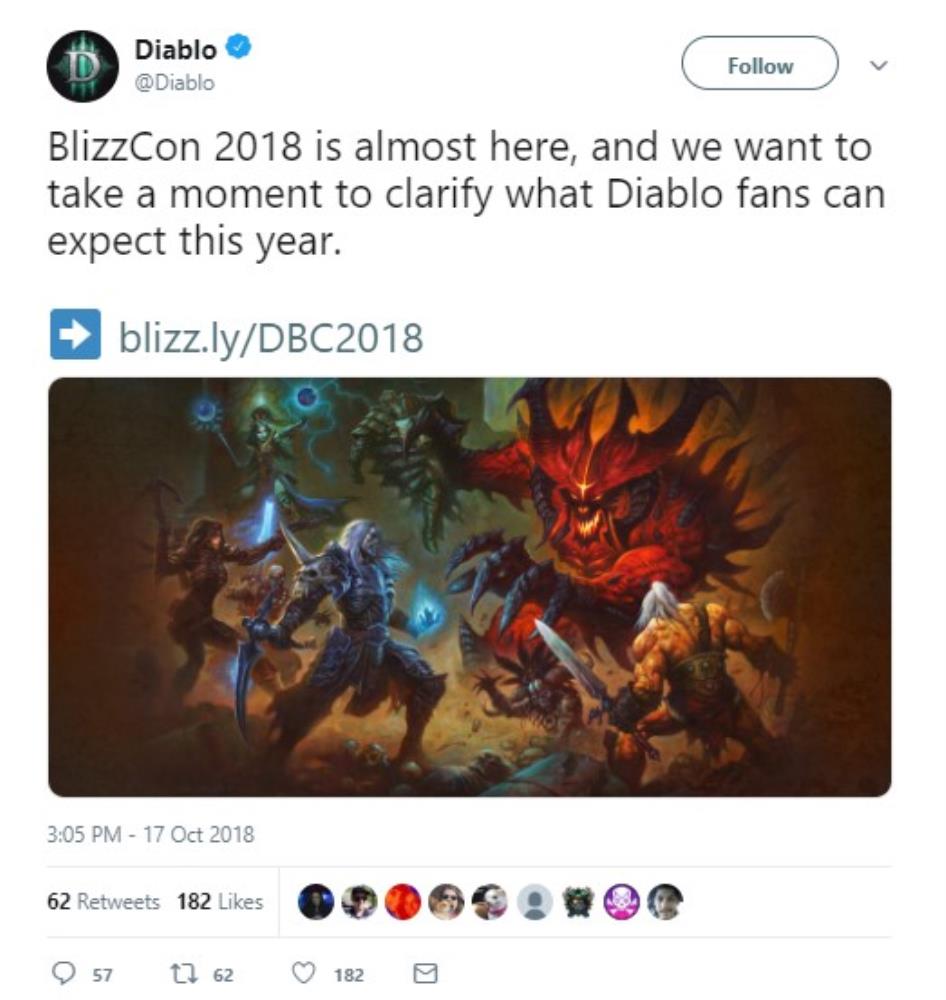Click the blue verified badge
946x1000 pixels.
(x=239, y=47)
